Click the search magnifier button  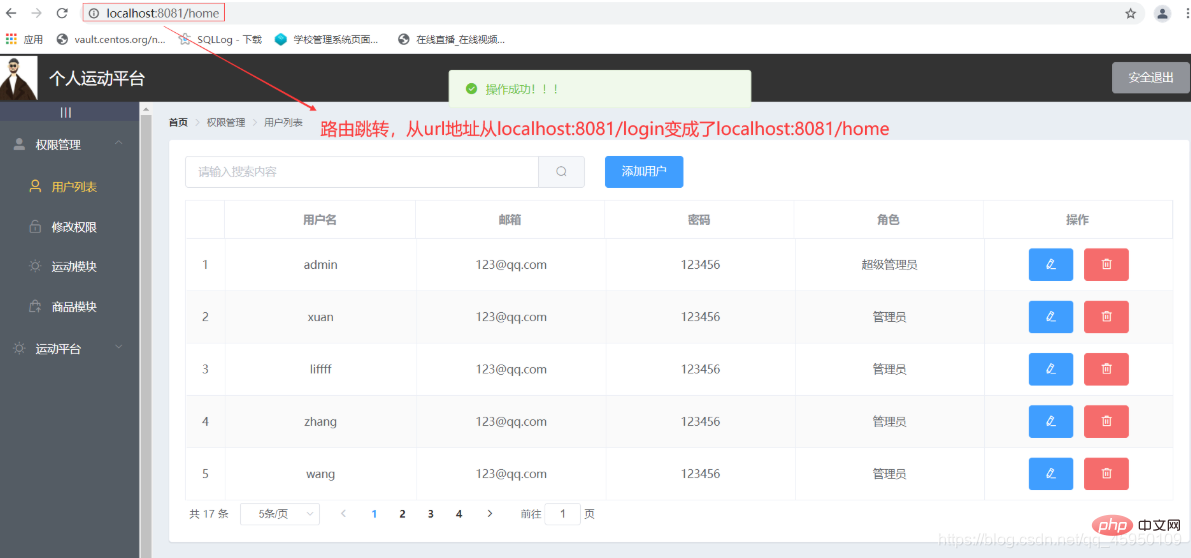(561, 172)
